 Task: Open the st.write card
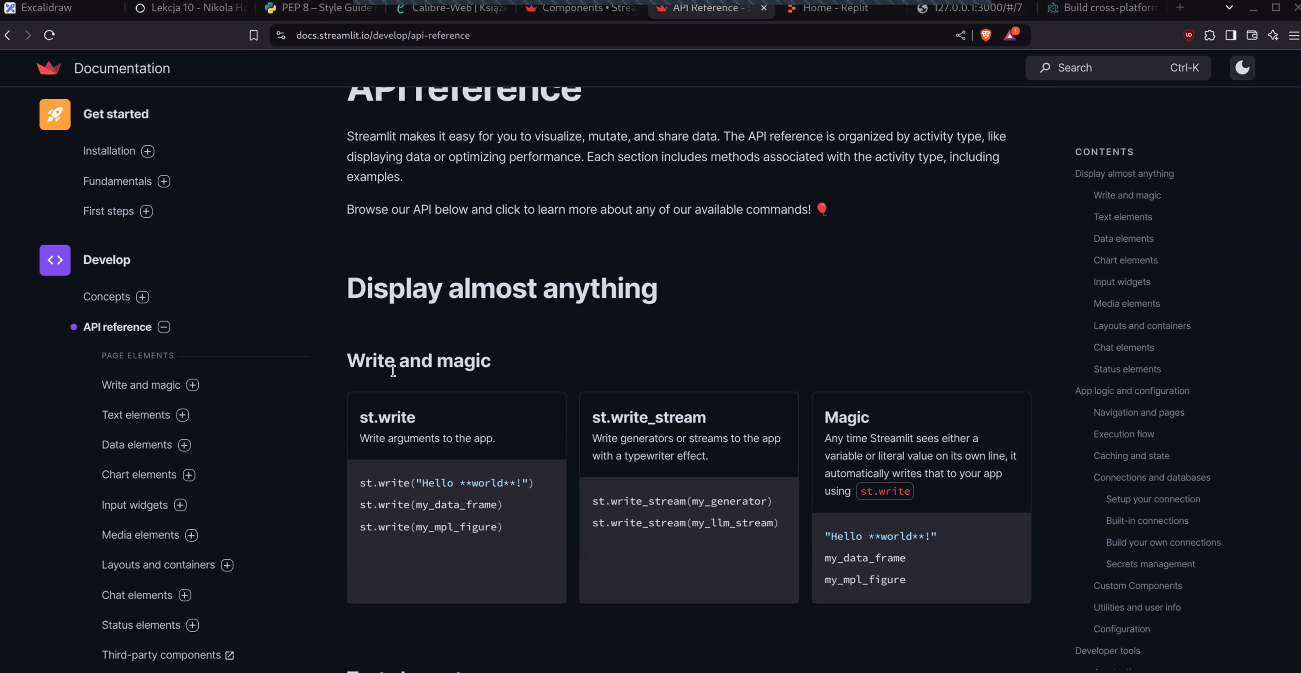point(457,498)
